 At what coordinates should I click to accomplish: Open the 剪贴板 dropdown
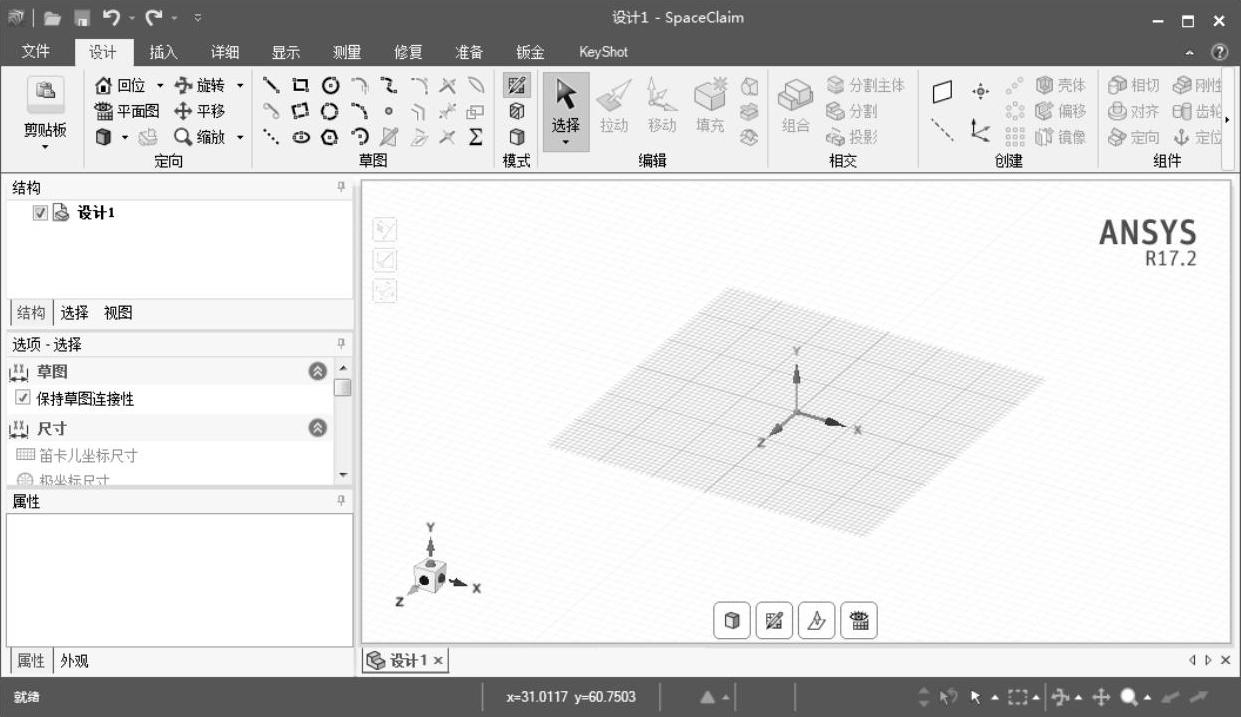45,146
